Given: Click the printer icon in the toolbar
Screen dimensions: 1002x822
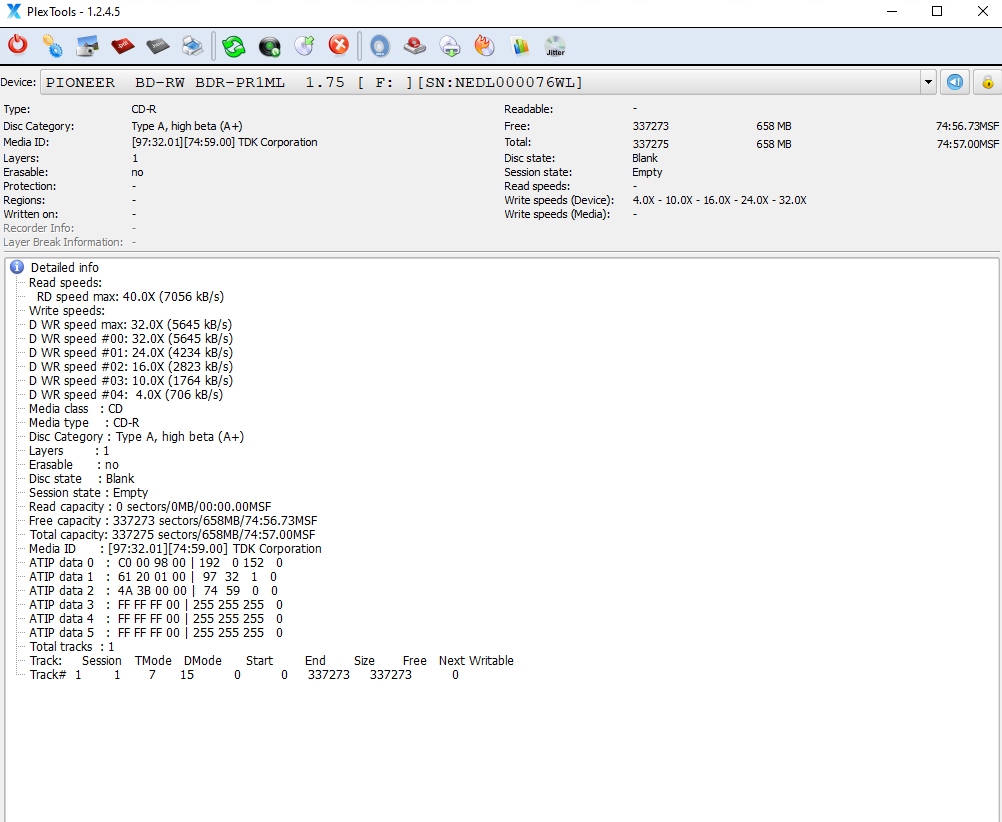Looking at the screenshot, I should tap(192, 45).
